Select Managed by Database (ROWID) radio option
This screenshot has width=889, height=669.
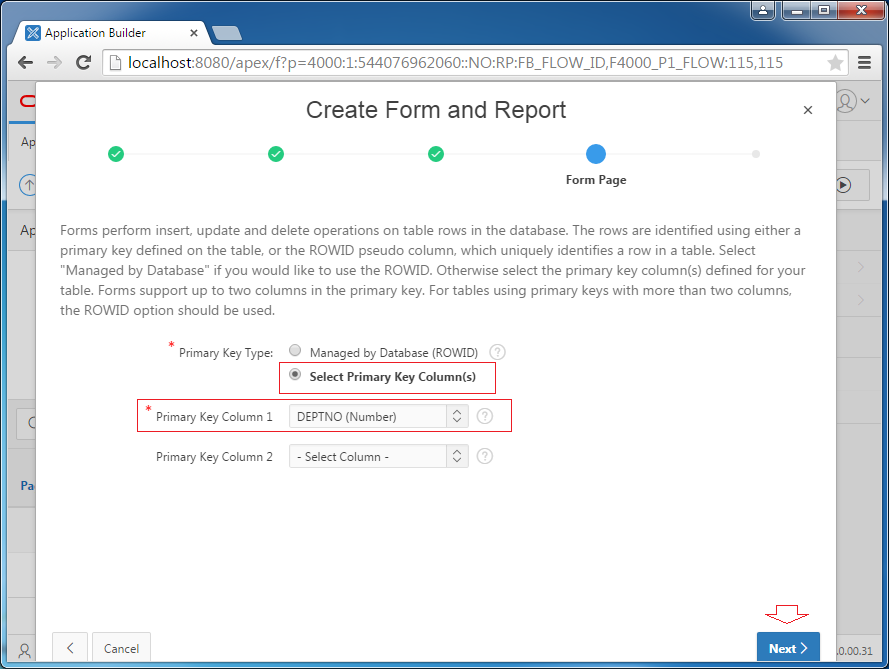click(x=295, y=350)
